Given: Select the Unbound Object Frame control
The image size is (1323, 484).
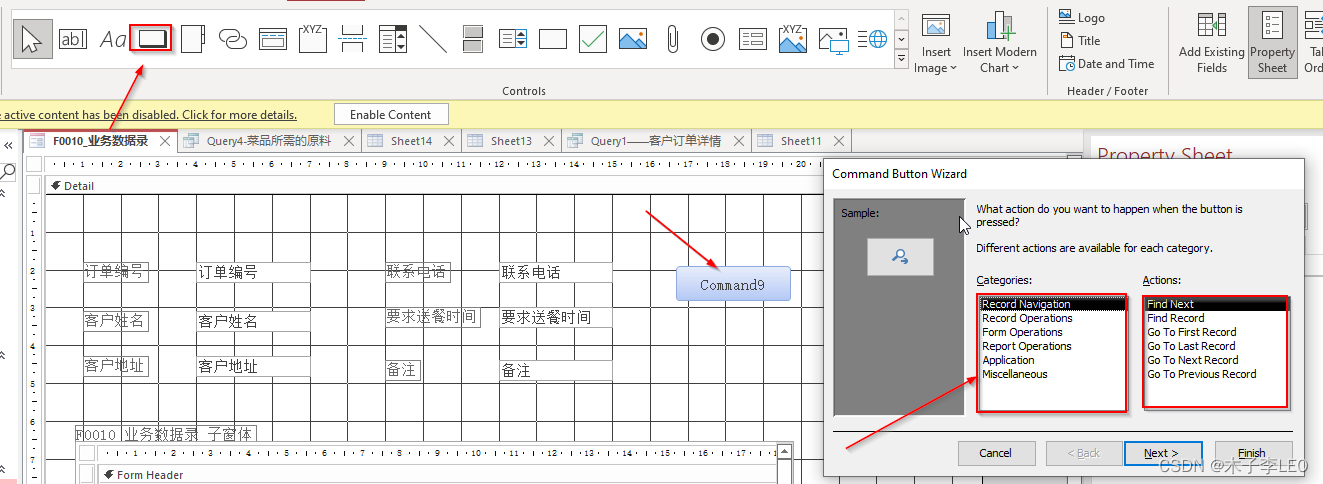Looking at the screenshot, I should tap(633, 39).
